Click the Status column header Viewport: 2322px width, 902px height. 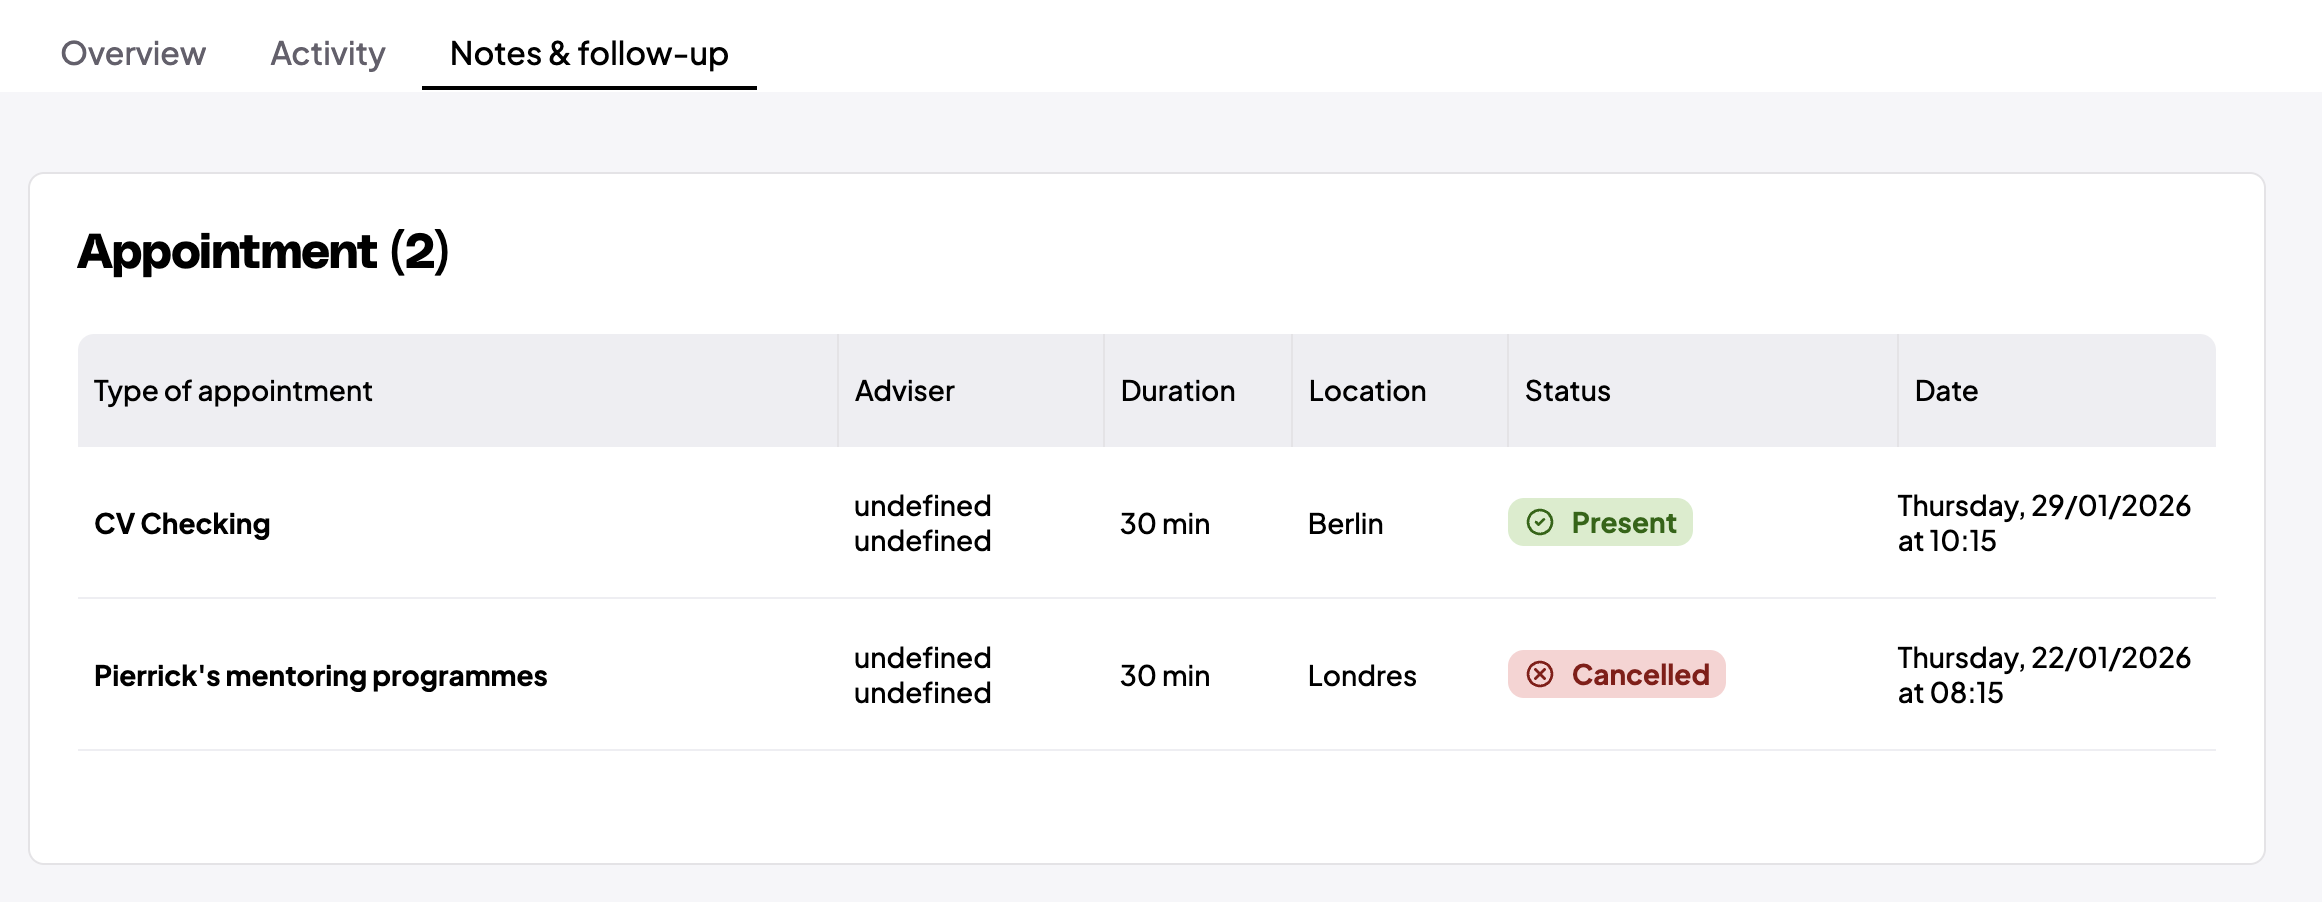coord(1567,390)
